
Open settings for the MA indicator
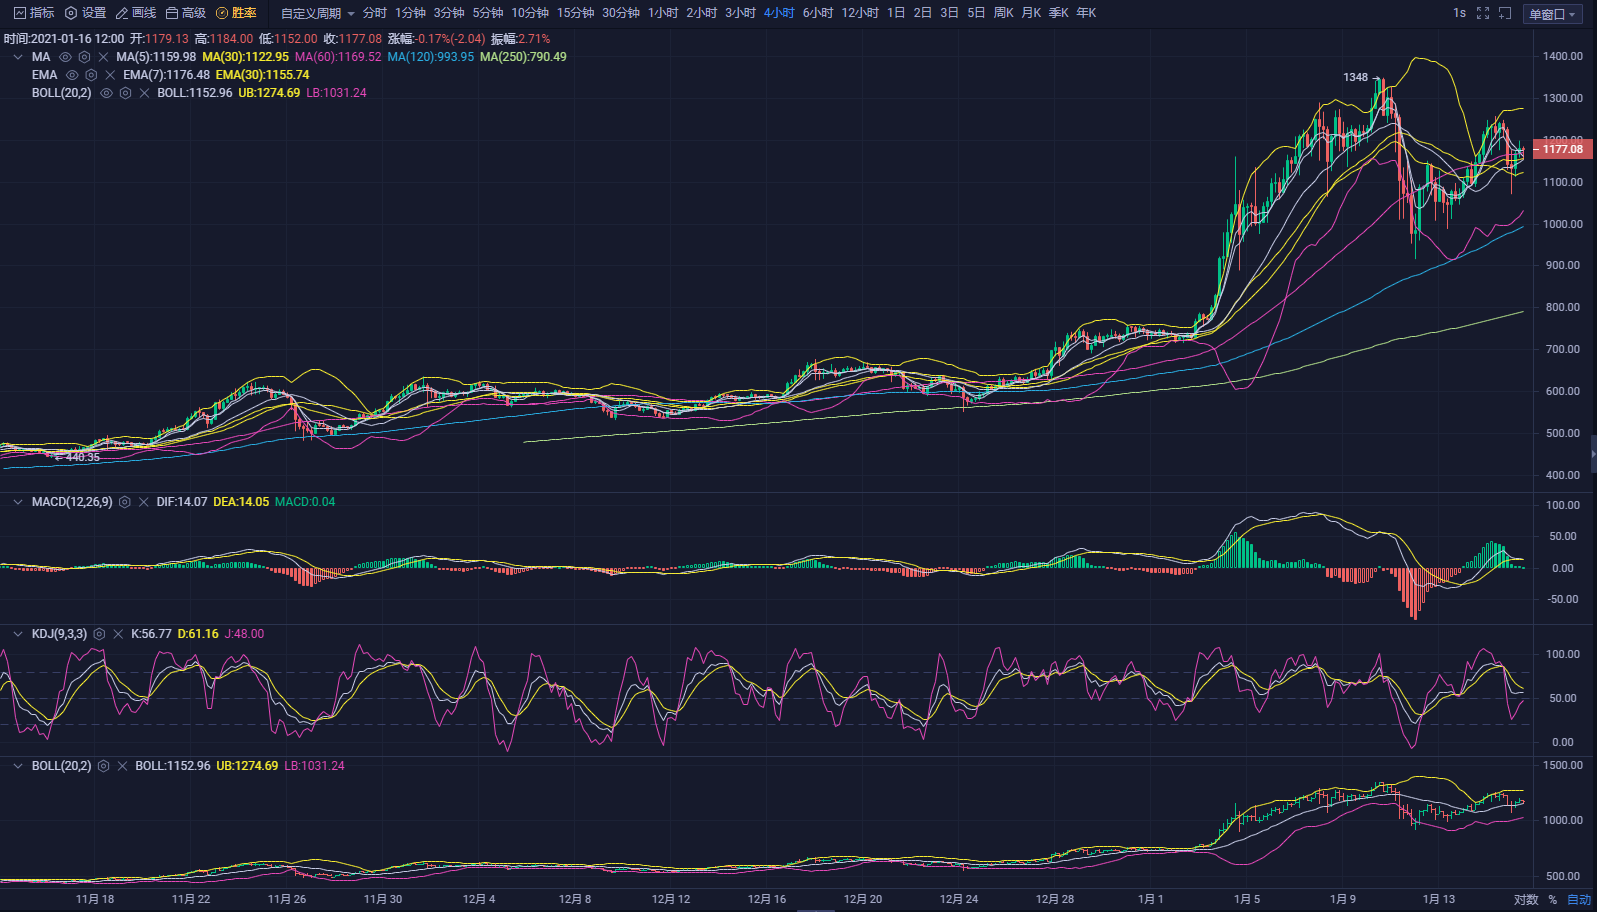(x=84, y=57)
